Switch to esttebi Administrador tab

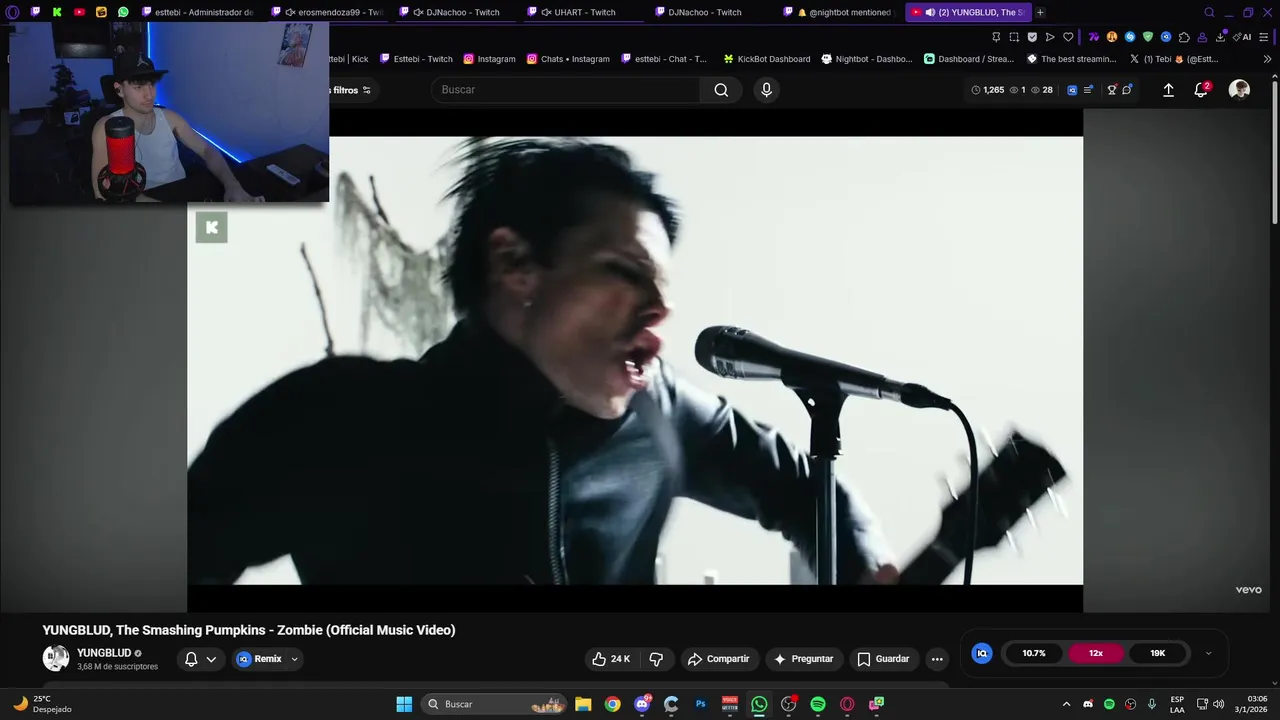[198, 12]
